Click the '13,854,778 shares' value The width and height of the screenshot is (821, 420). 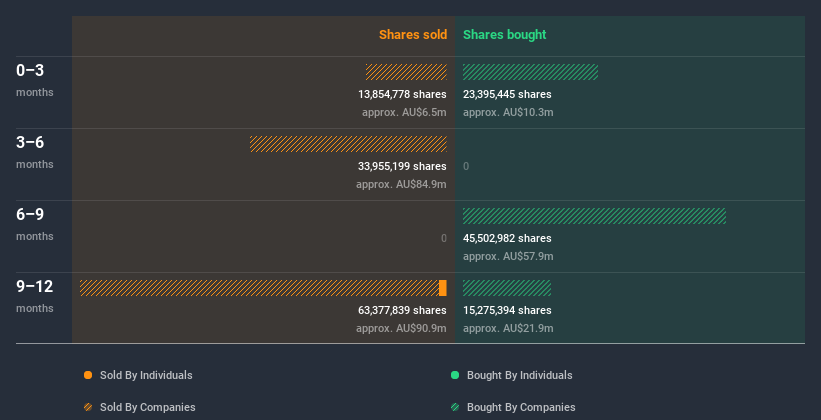[x=402, y=94]
